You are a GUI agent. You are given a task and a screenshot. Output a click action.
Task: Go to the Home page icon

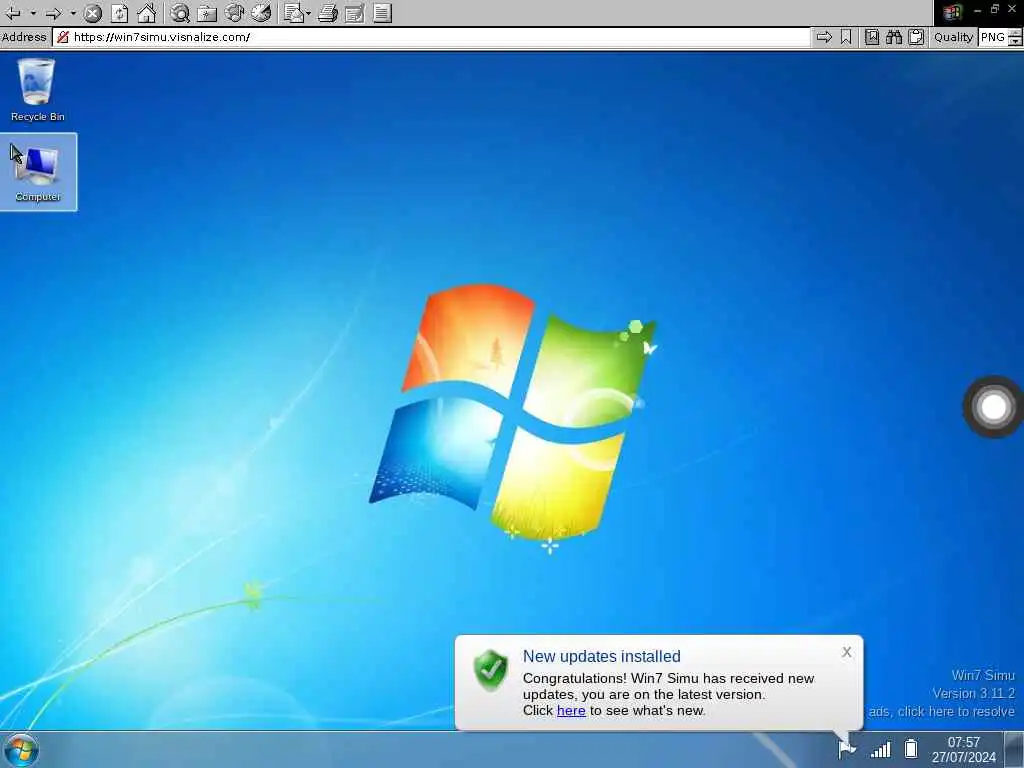pos(147,13)
